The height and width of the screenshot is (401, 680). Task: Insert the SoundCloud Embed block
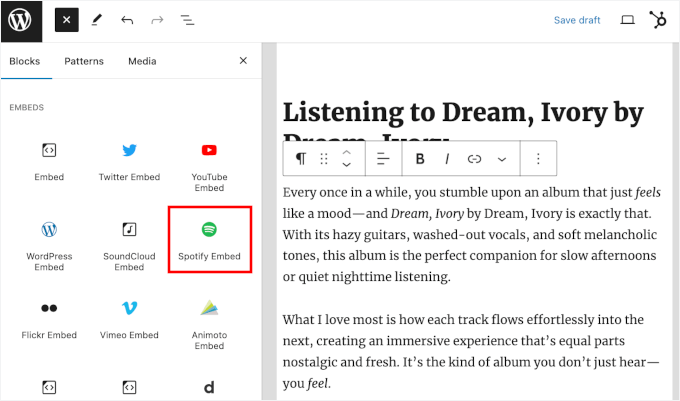tap(129, 239)
